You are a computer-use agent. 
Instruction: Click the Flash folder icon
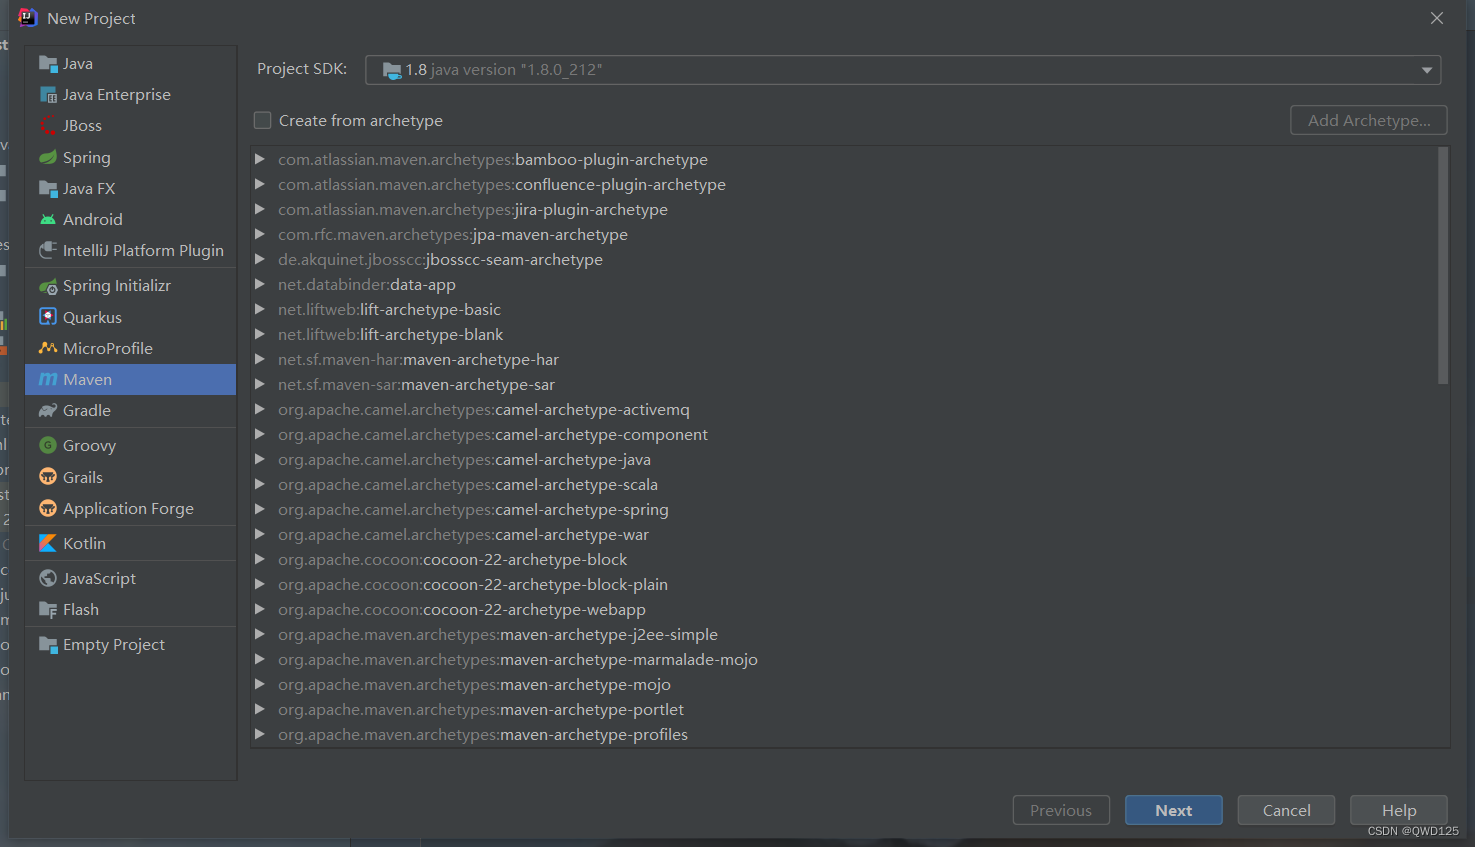click(x=48, y=609)
